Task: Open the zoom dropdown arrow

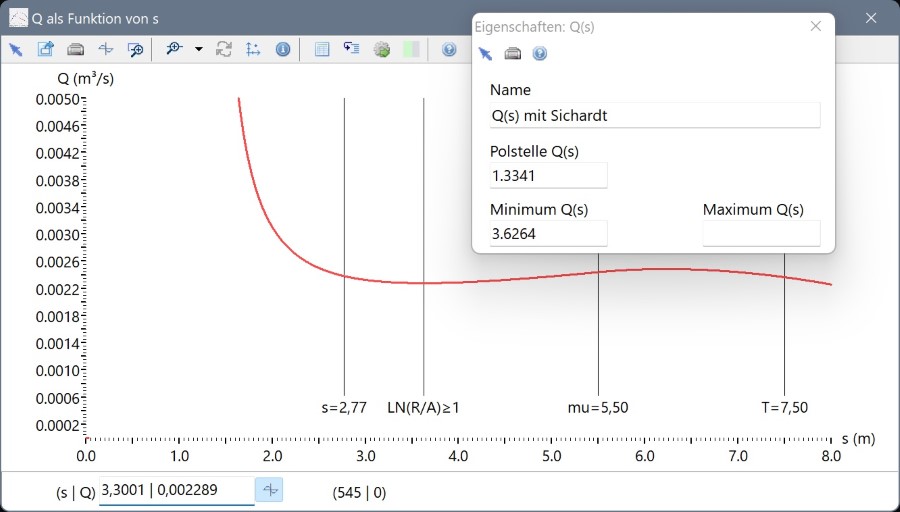Action: pos(198,49)
